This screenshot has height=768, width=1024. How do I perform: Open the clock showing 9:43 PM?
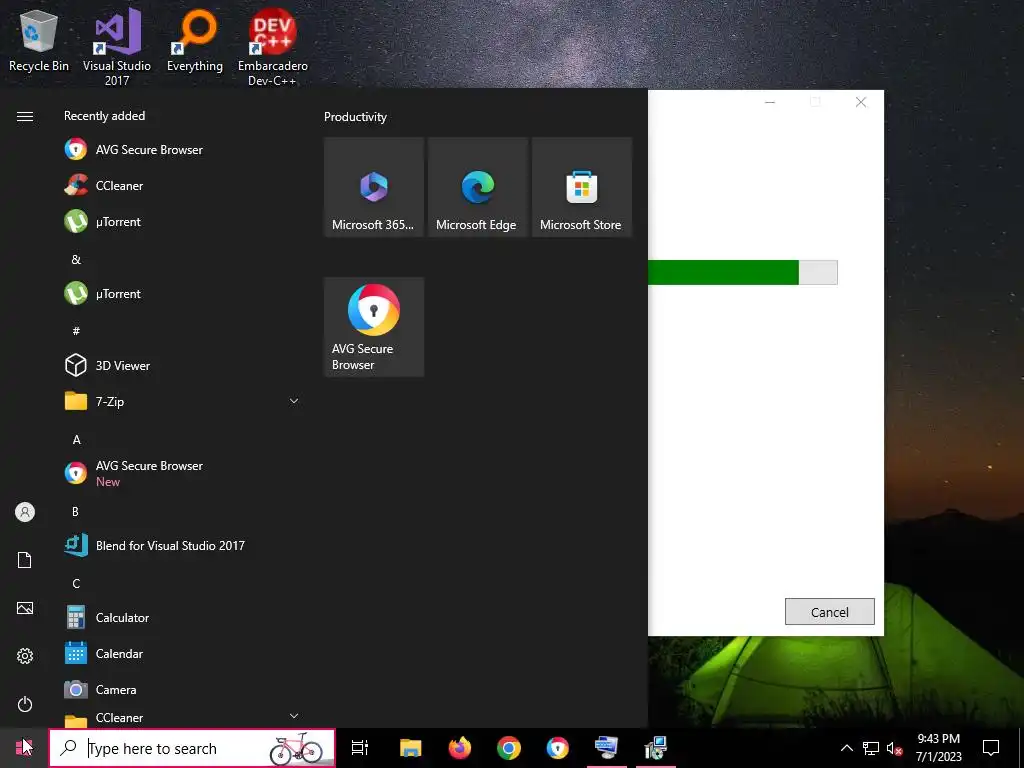938,748
